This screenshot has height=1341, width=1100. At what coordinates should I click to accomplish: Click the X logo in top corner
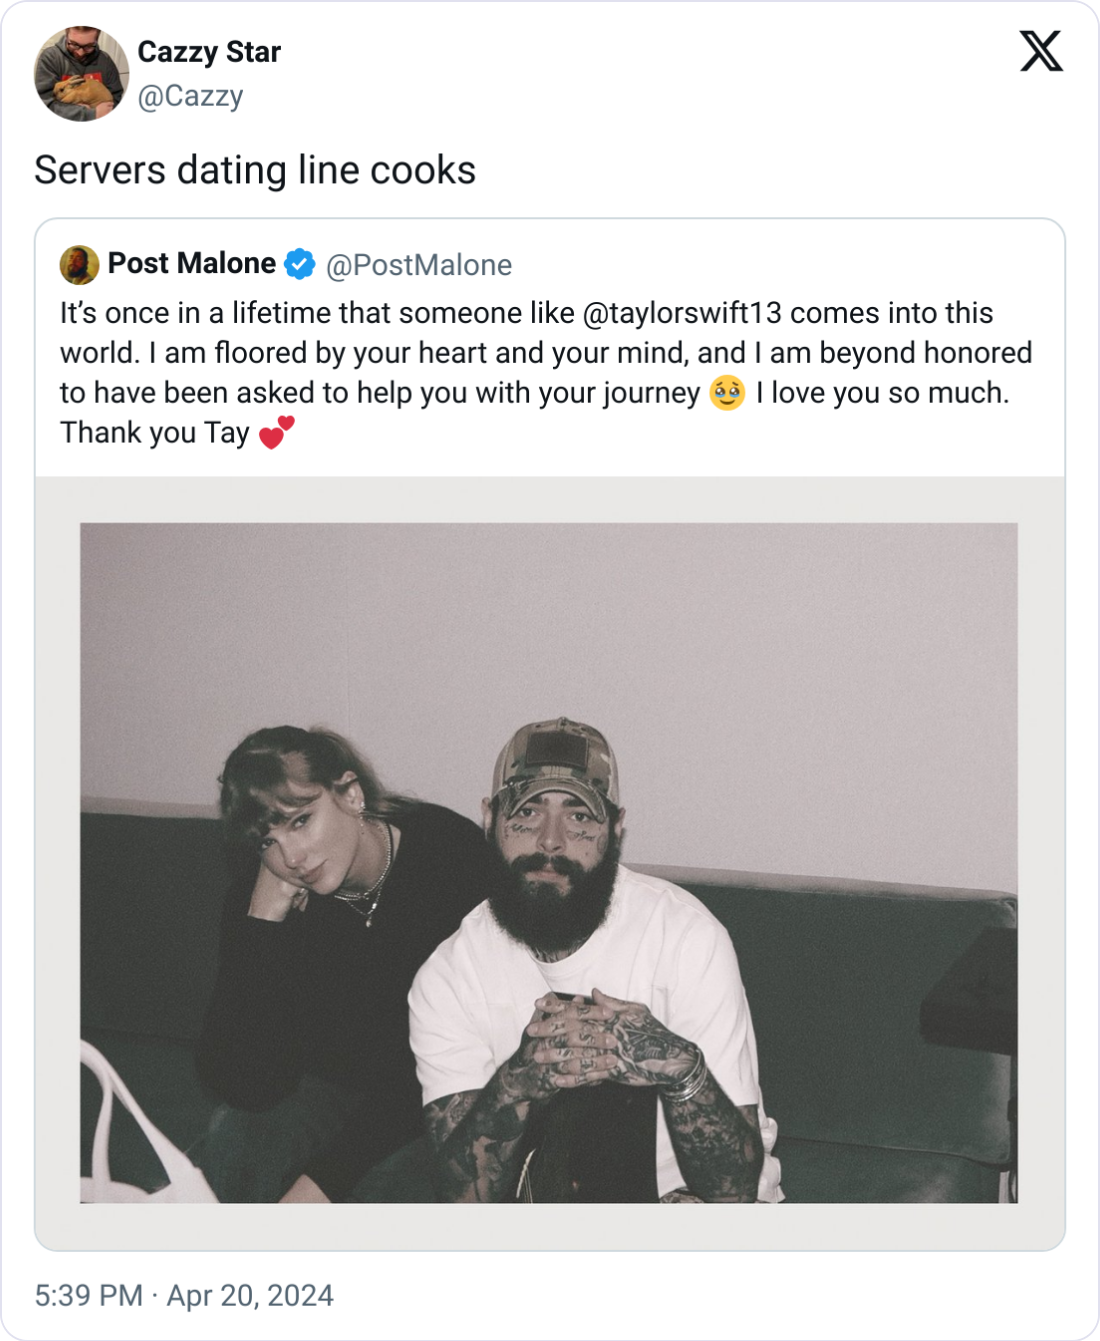[x=1041, y=51]
